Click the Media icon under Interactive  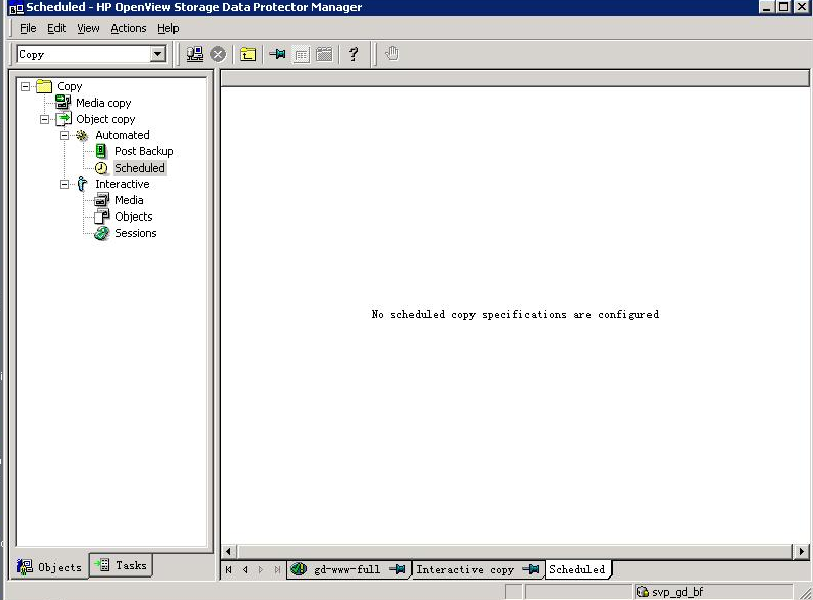point(102,200)
